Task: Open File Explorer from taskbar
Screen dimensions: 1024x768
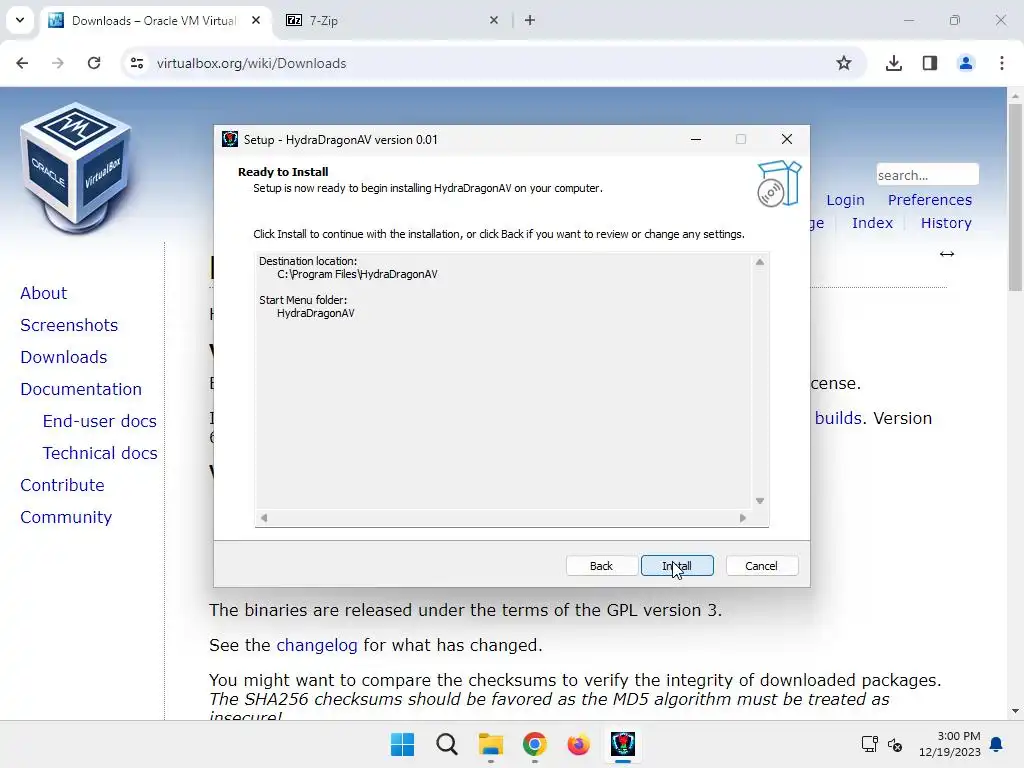Action: click(490, 744)
